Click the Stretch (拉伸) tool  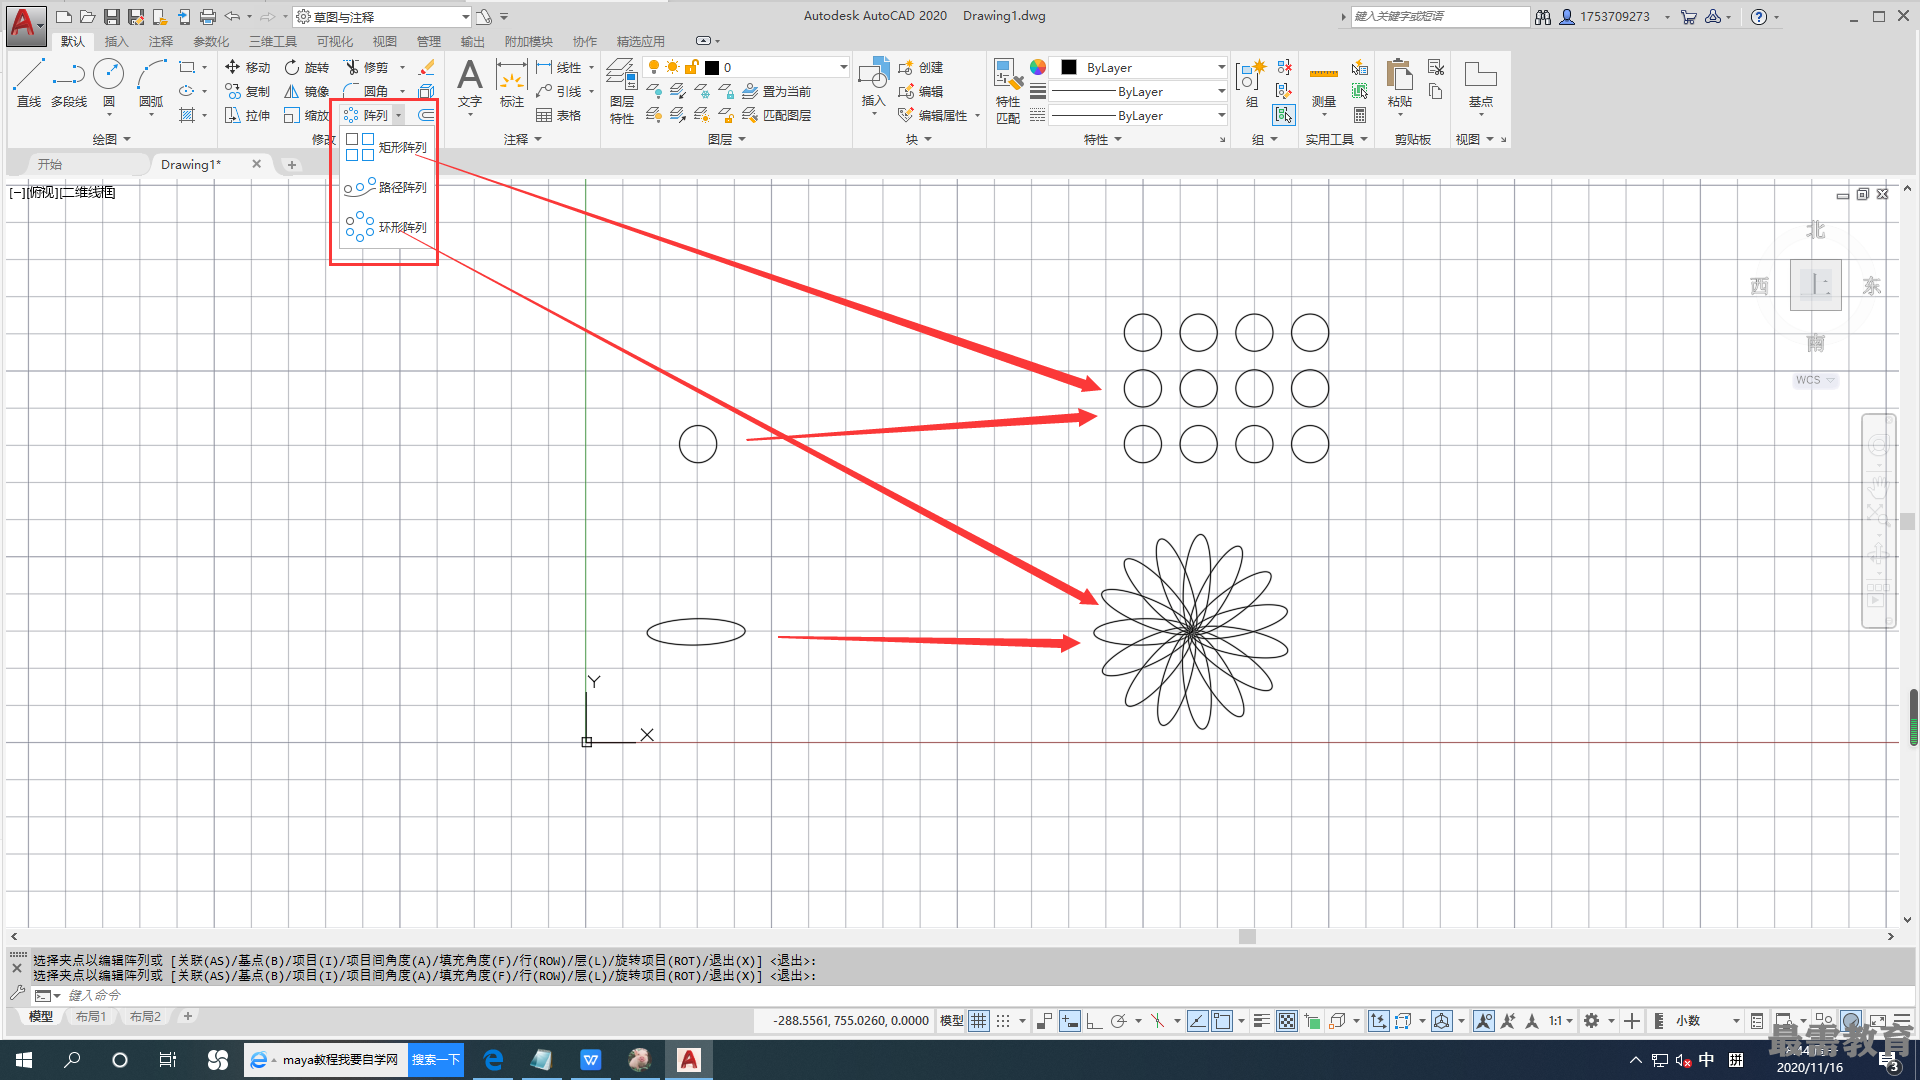click(247, 115)
